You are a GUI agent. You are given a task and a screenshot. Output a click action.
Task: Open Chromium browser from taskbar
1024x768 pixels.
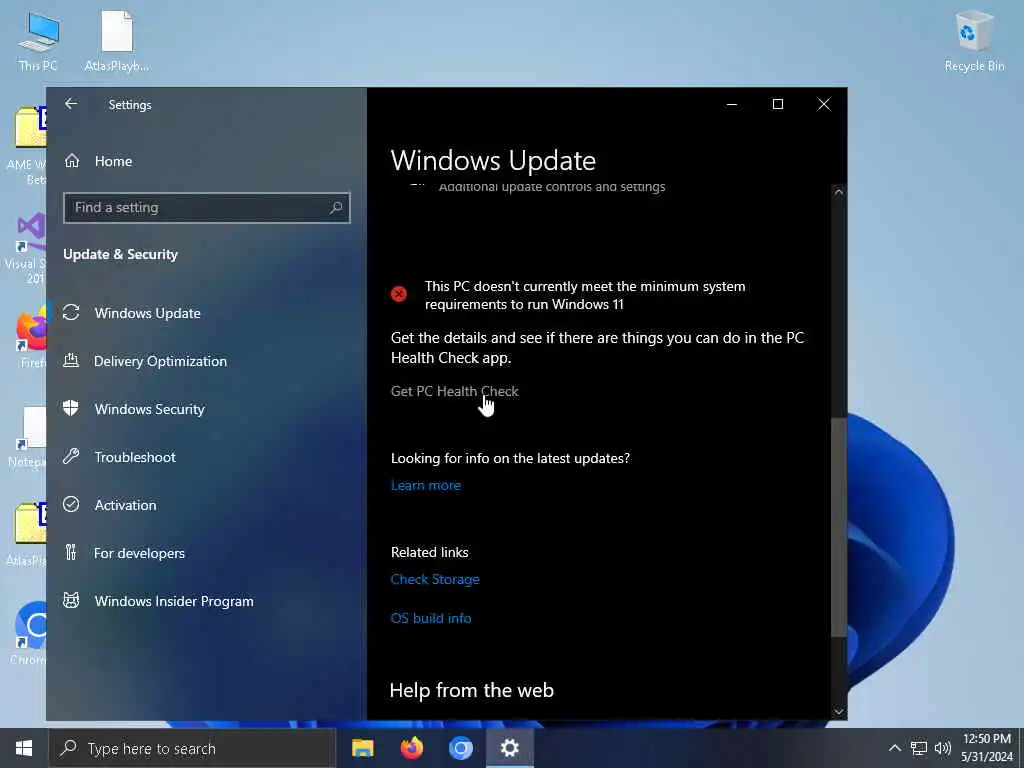tap(460, 748)
